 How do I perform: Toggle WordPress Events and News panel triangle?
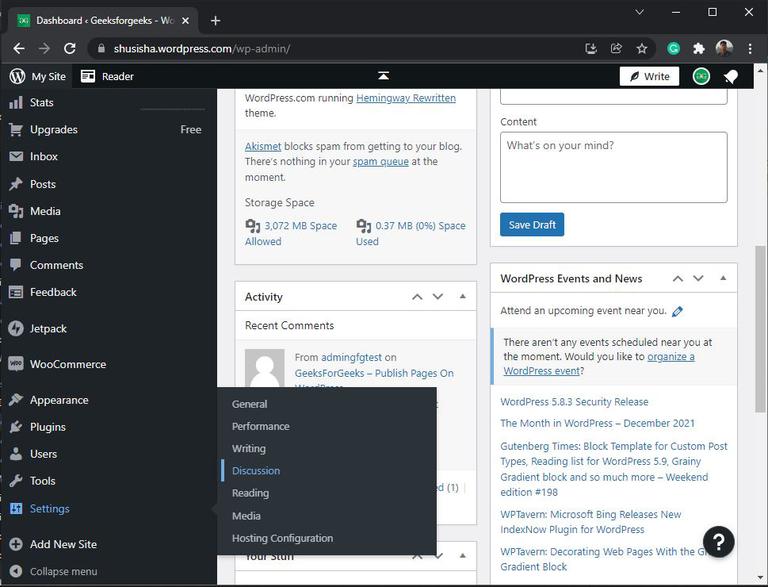723,278
